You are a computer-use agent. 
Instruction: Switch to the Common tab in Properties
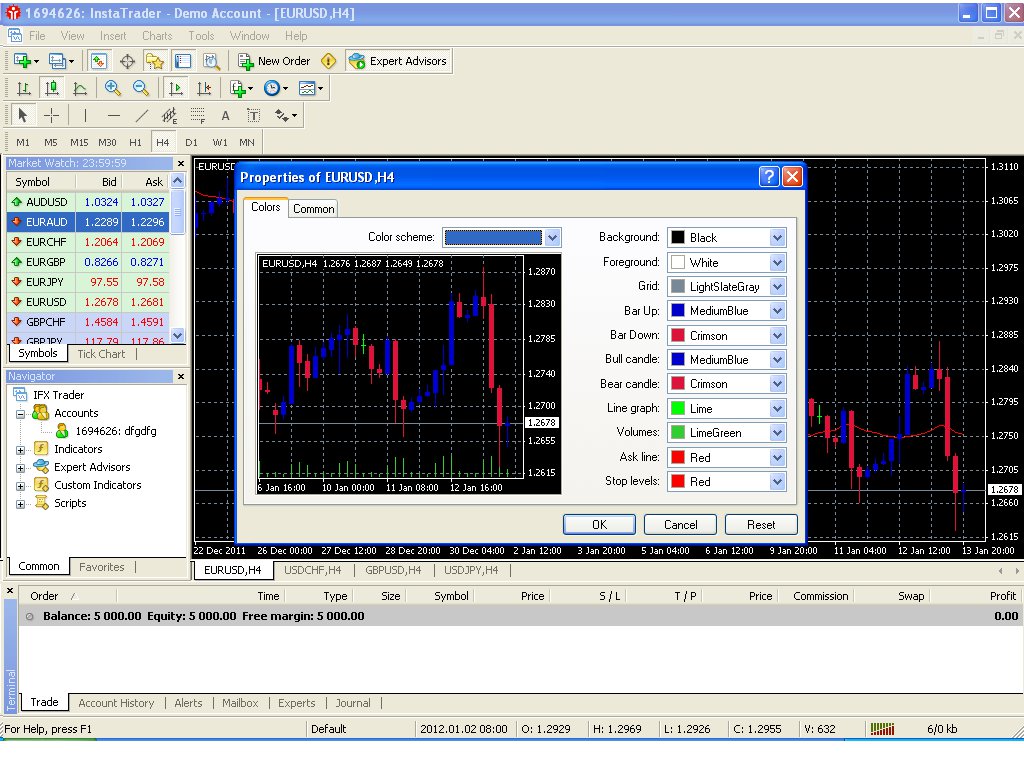(313, 208)
